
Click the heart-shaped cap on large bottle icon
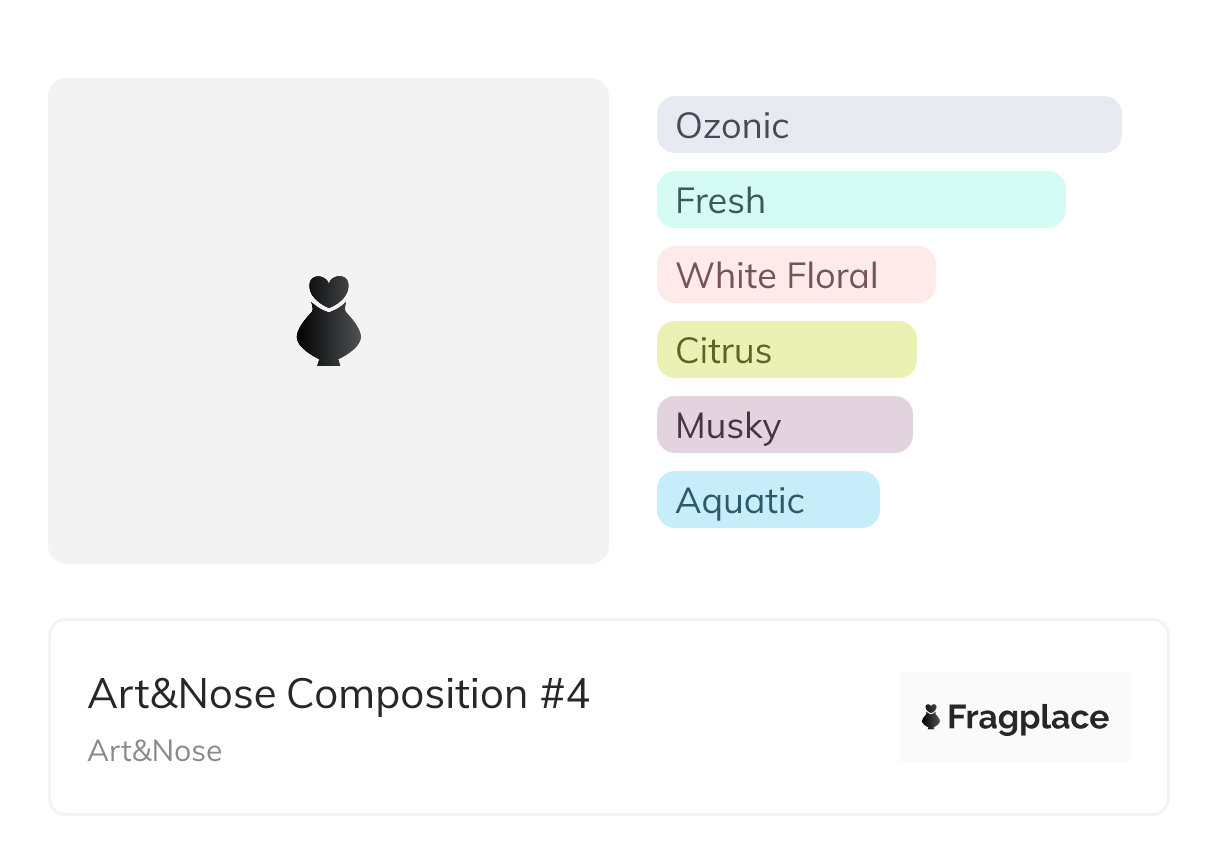point(328,290)
